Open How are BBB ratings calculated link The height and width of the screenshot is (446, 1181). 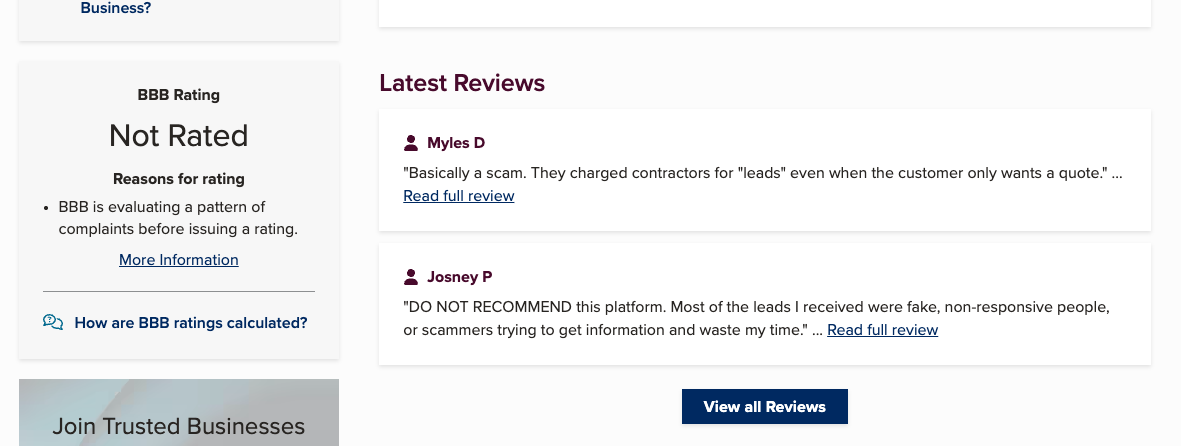(x=191, y=323)
